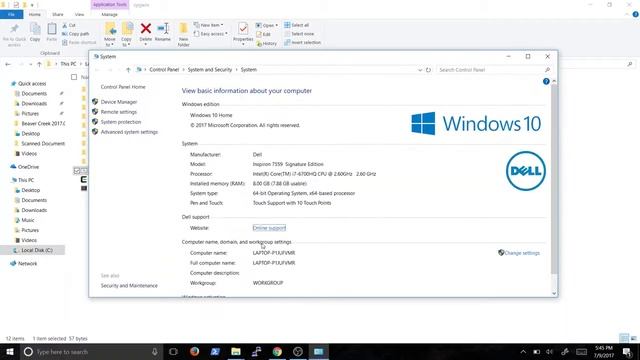Screen dimensions: 640x360
Task: Select System and Security breadcrumb
Action: 210,70
